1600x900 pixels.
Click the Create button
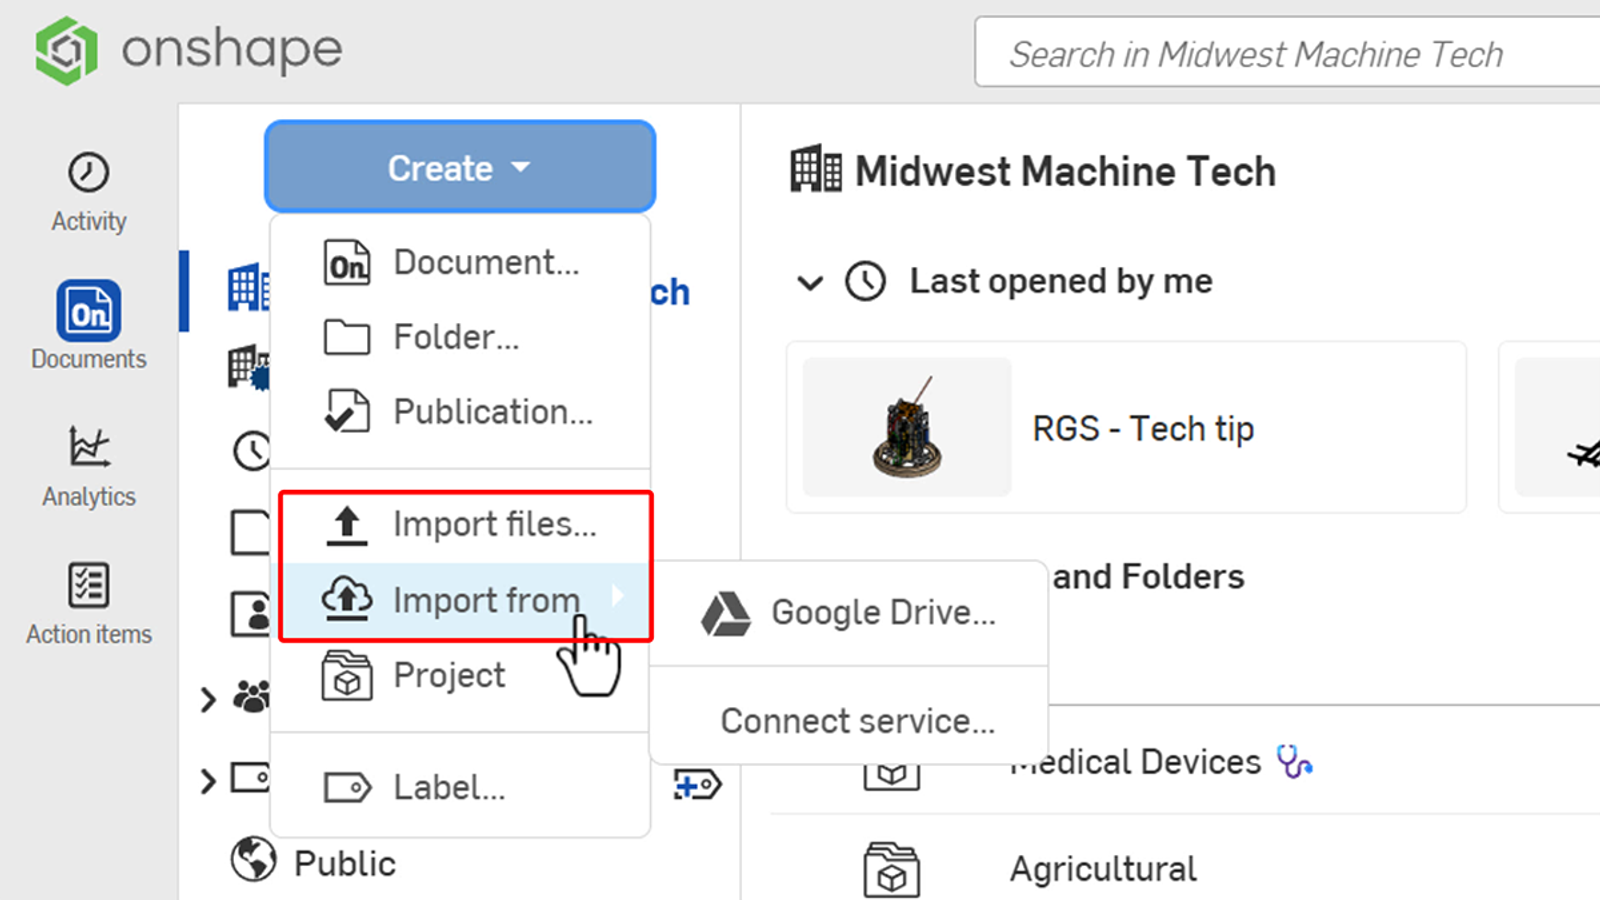coord(440,167)
